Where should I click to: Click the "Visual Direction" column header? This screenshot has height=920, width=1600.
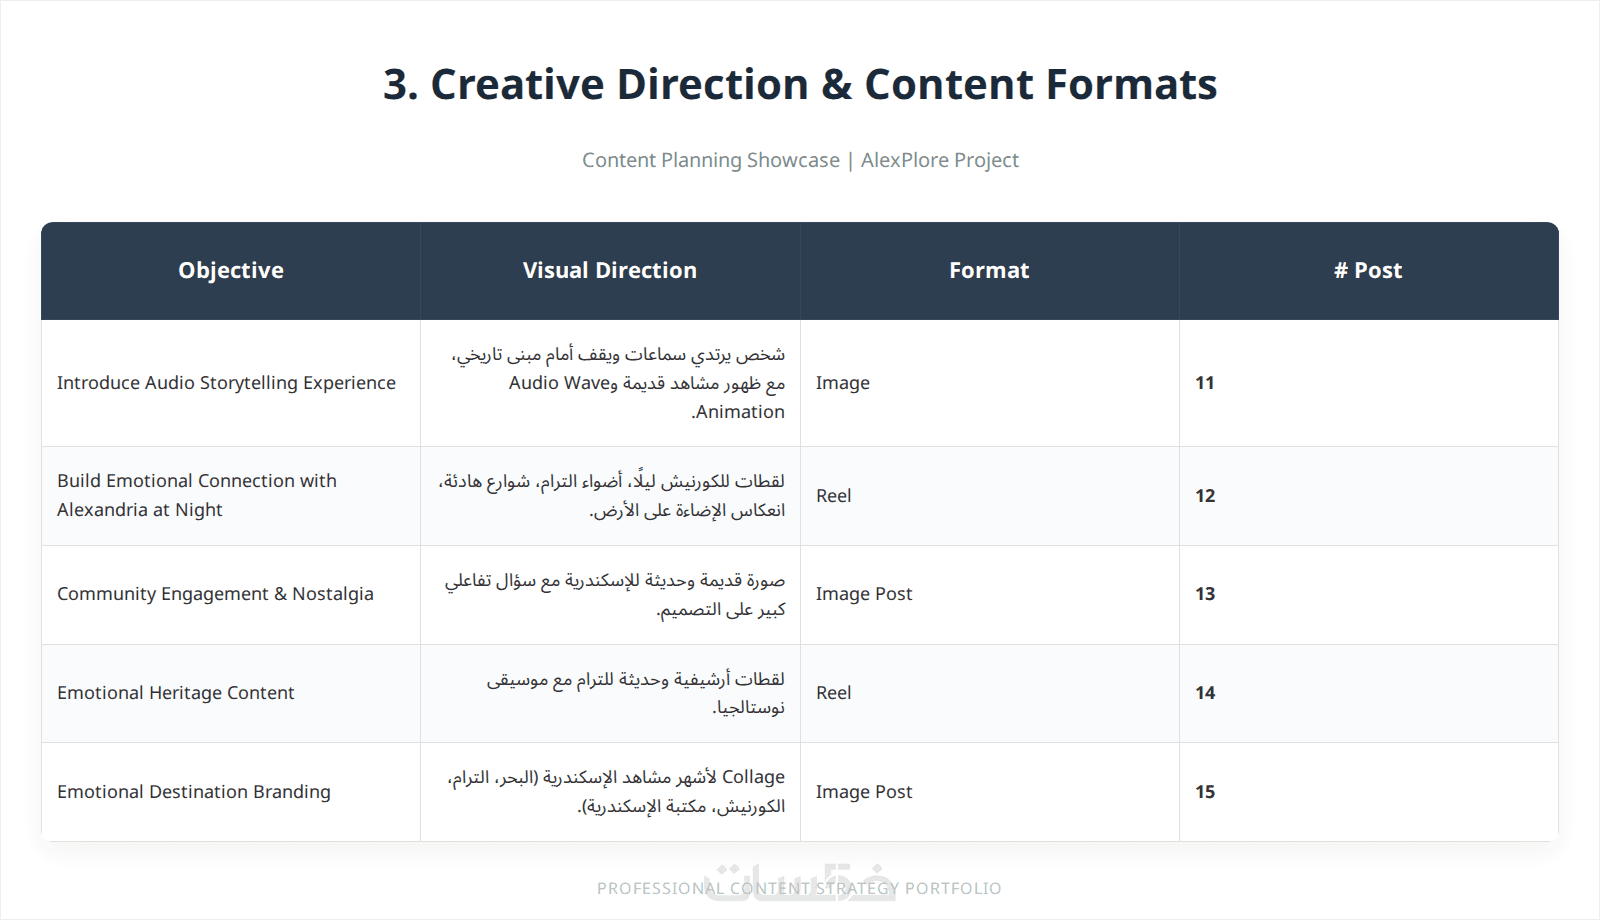tap(610, 270)
